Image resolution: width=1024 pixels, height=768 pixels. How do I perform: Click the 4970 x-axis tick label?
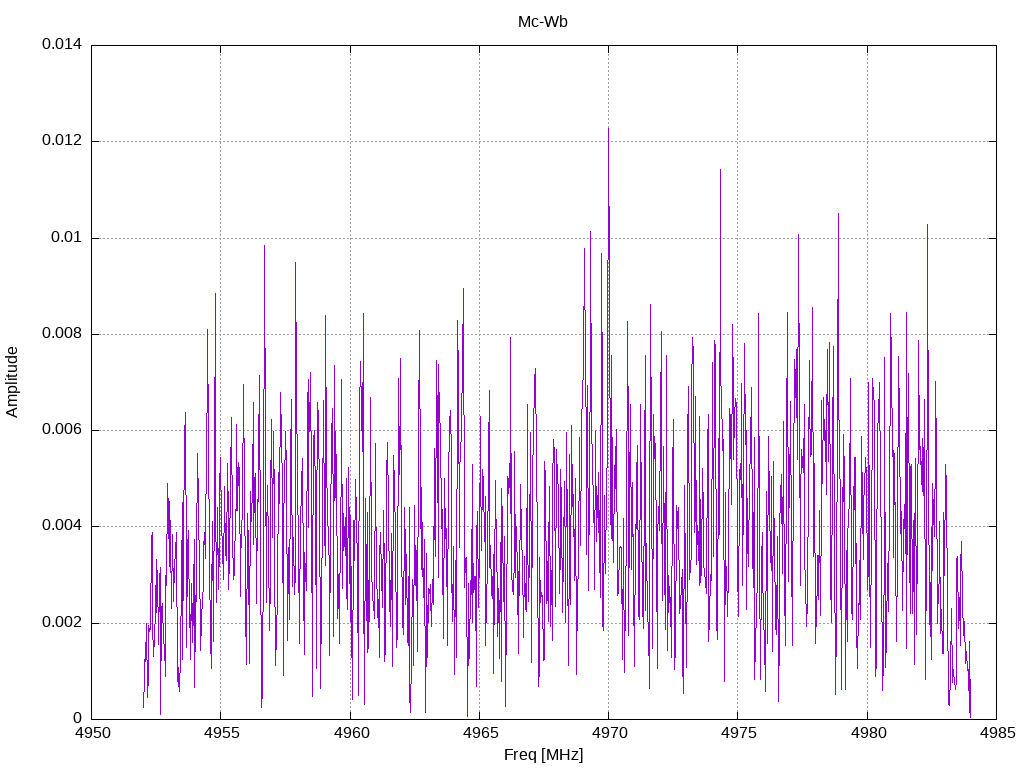click(609, 733)
